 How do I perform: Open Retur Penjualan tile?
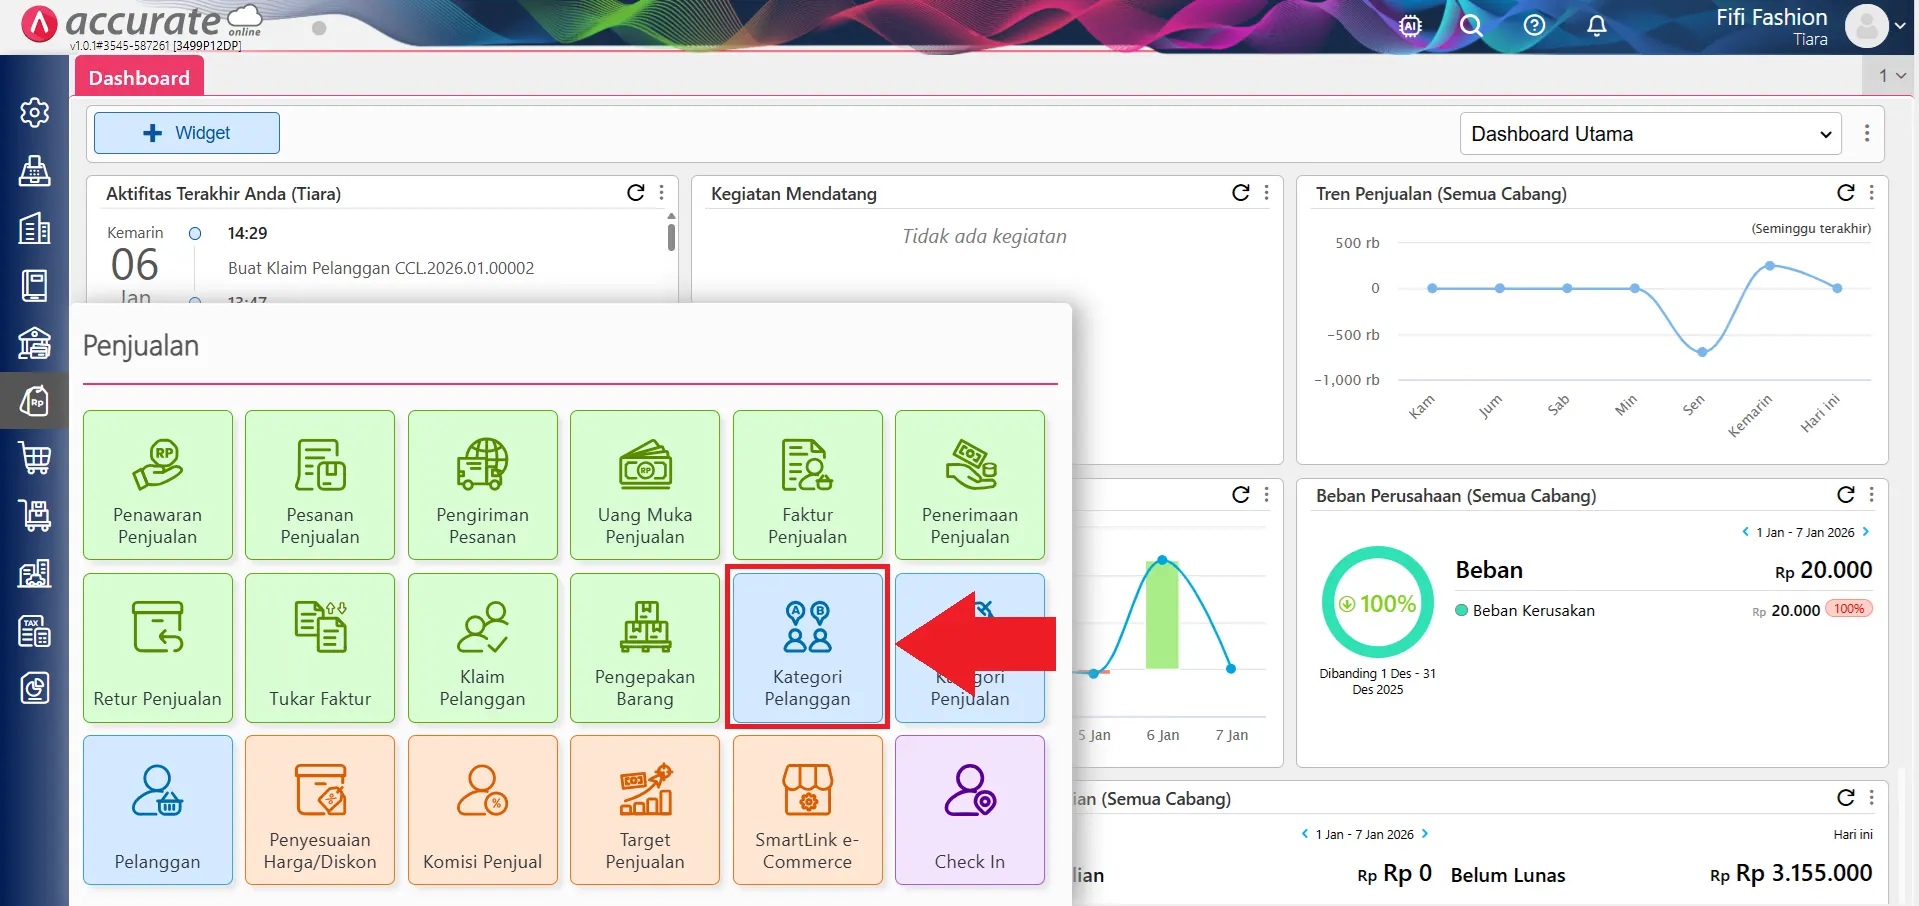tap(157, 647)
